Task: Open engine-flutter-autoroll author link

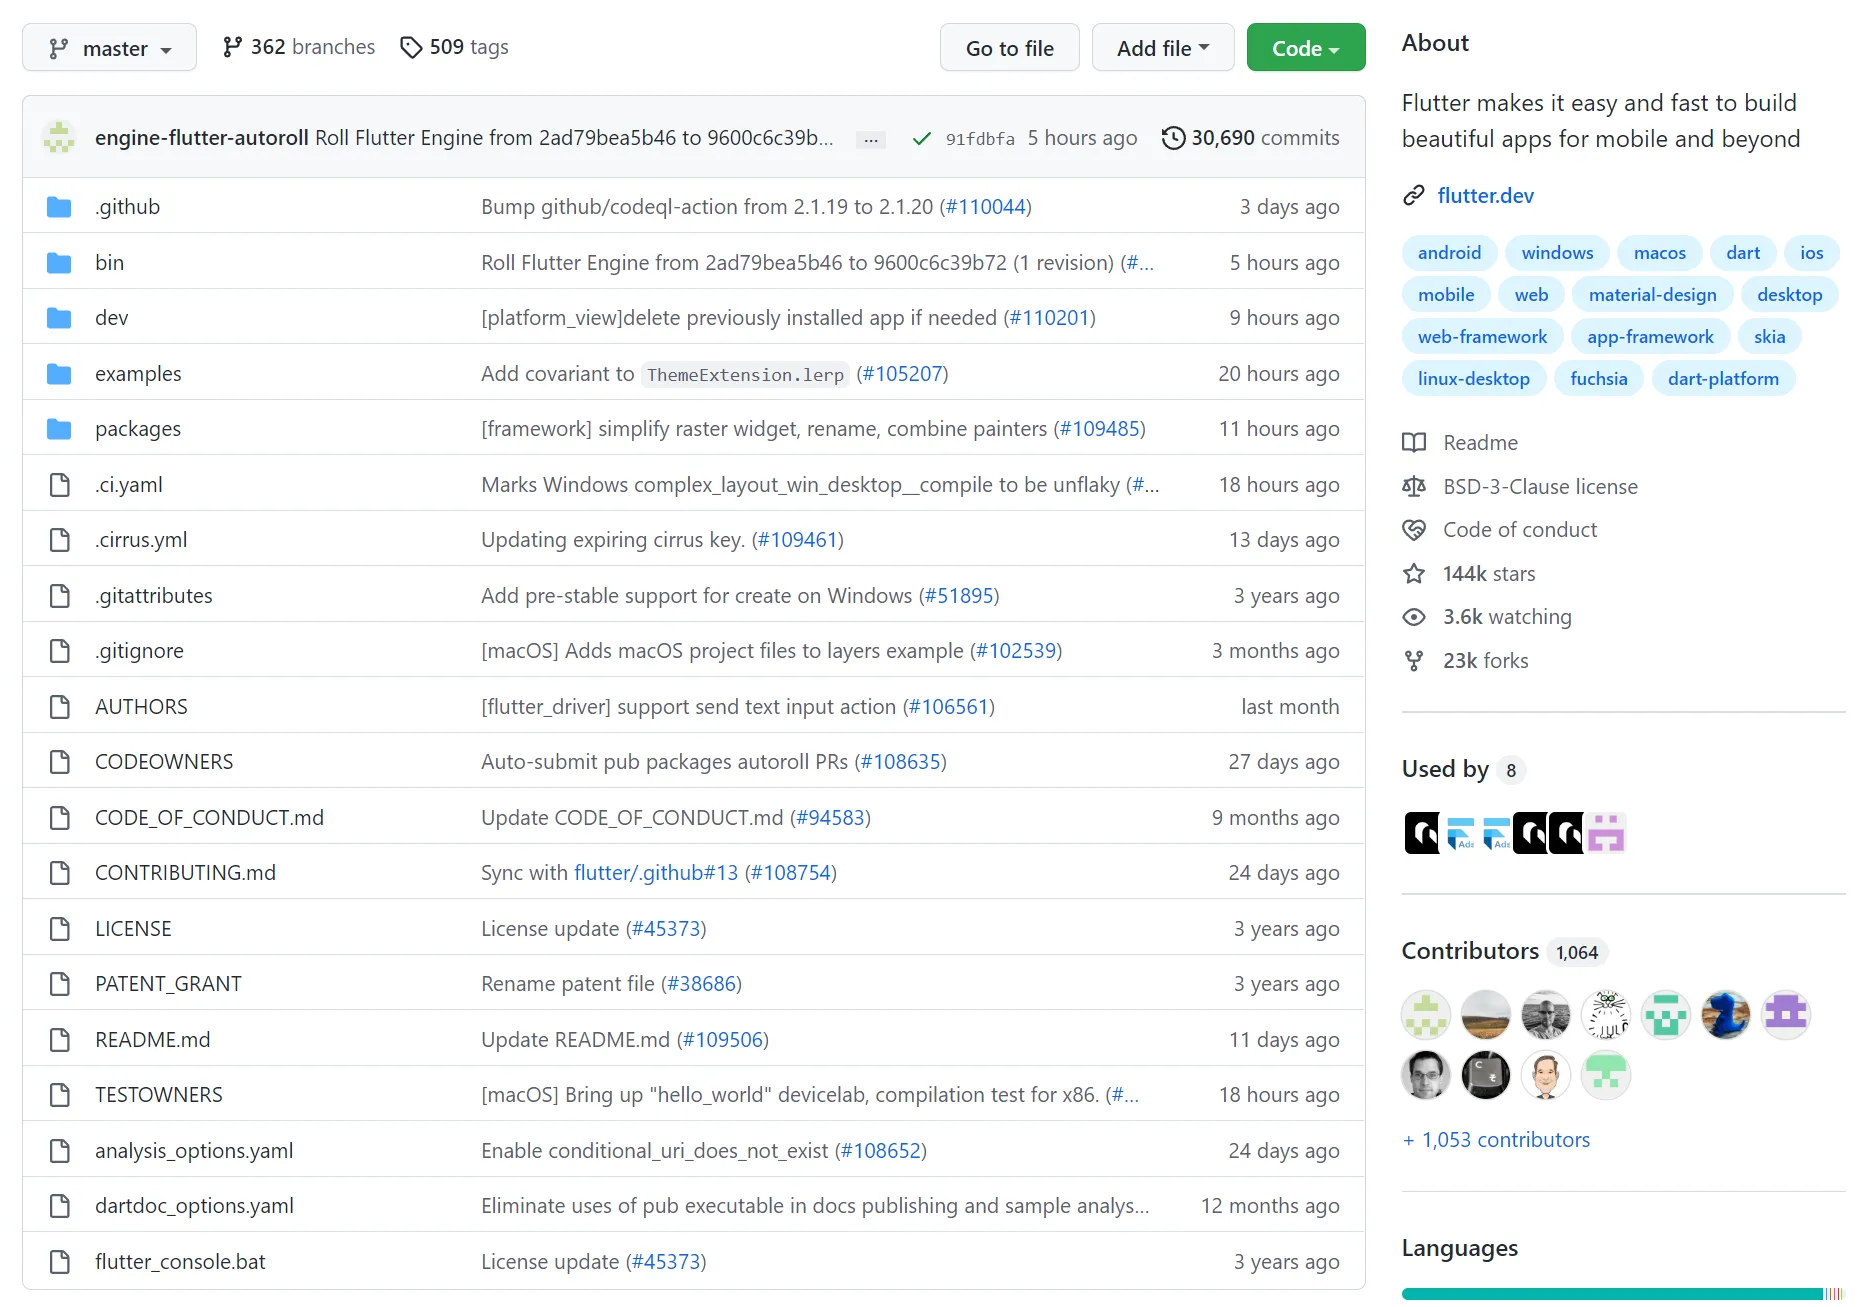Action: click(x=201, y=138)
